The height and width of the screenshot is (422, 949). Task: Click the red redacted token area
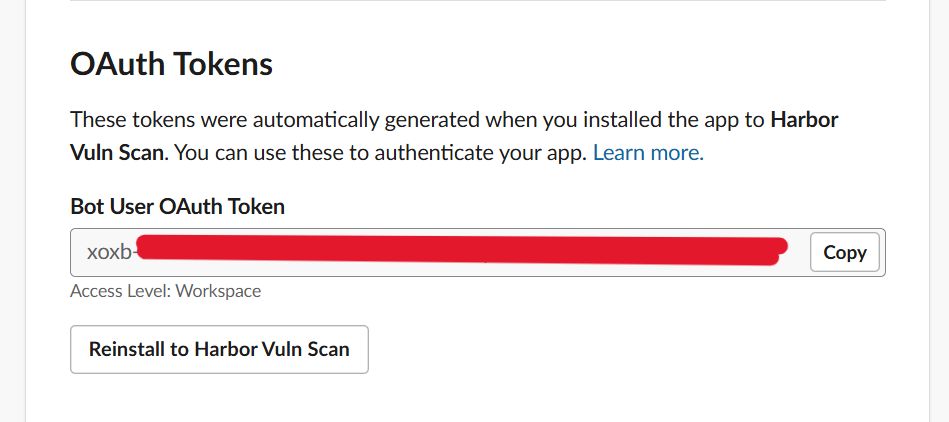(460, 250)
